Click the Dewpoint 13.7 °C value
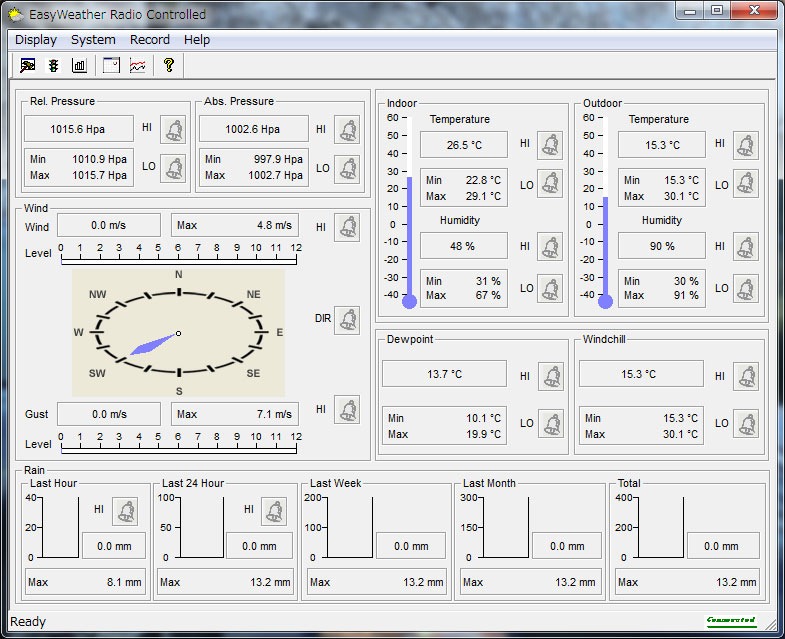785x639 pixels. click(444, 374)
